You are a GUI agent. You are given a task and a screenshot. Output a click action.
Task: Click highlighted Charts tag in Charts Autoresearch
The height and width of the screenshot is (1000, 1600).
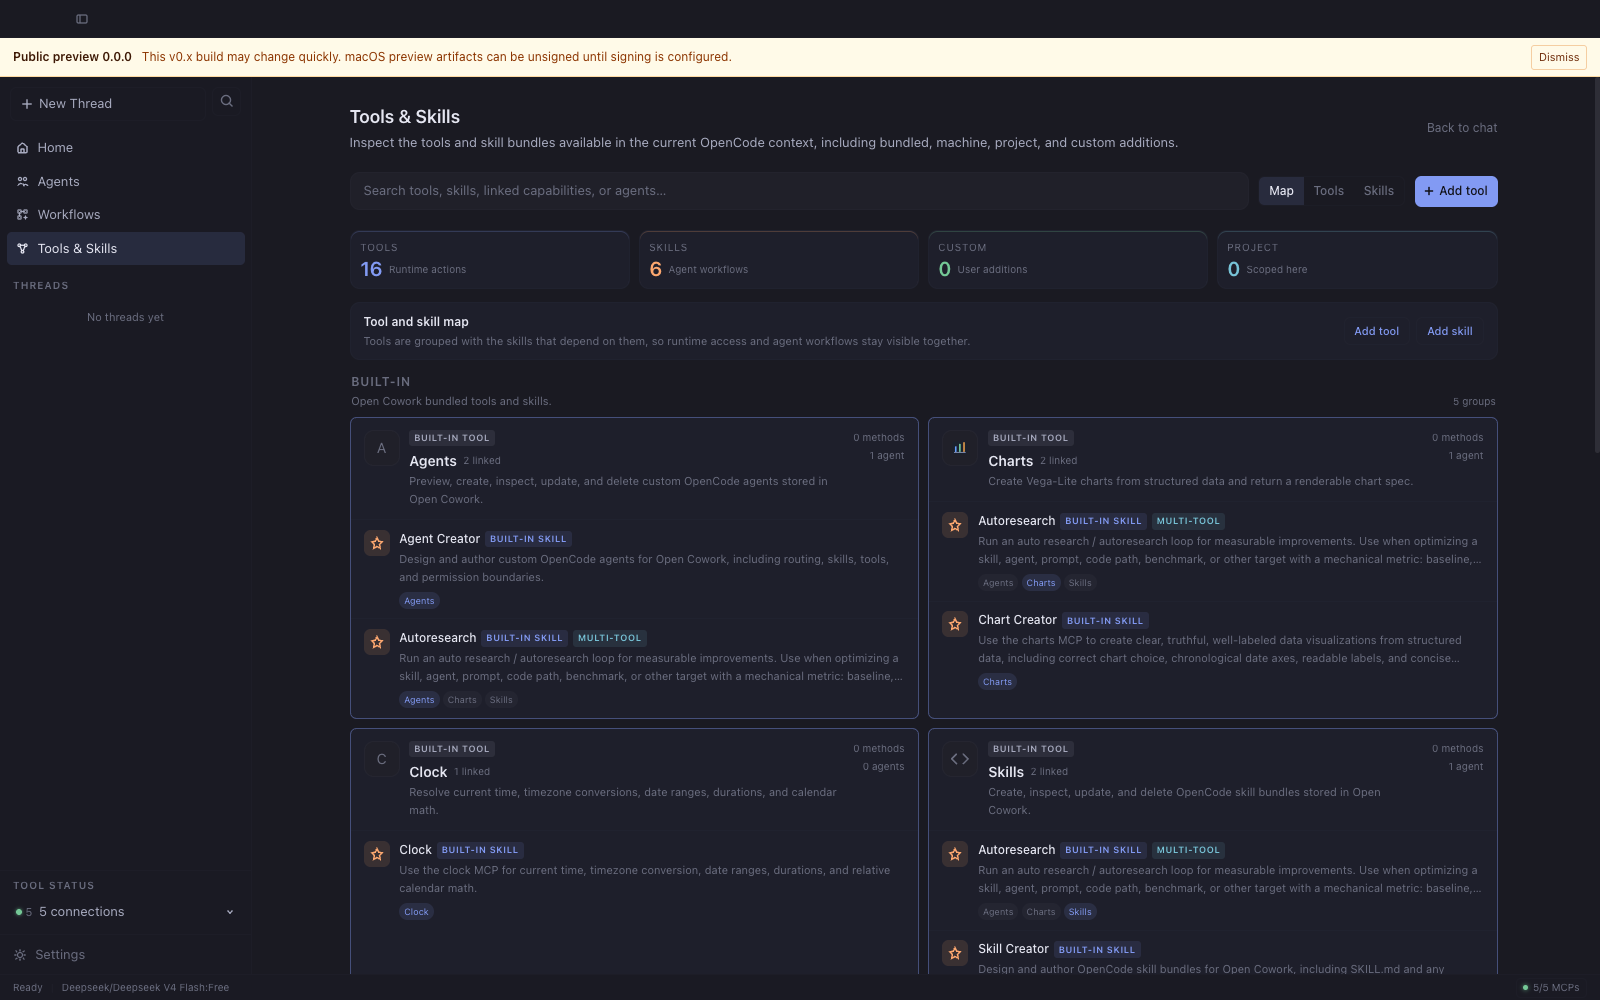[1040, 583]
